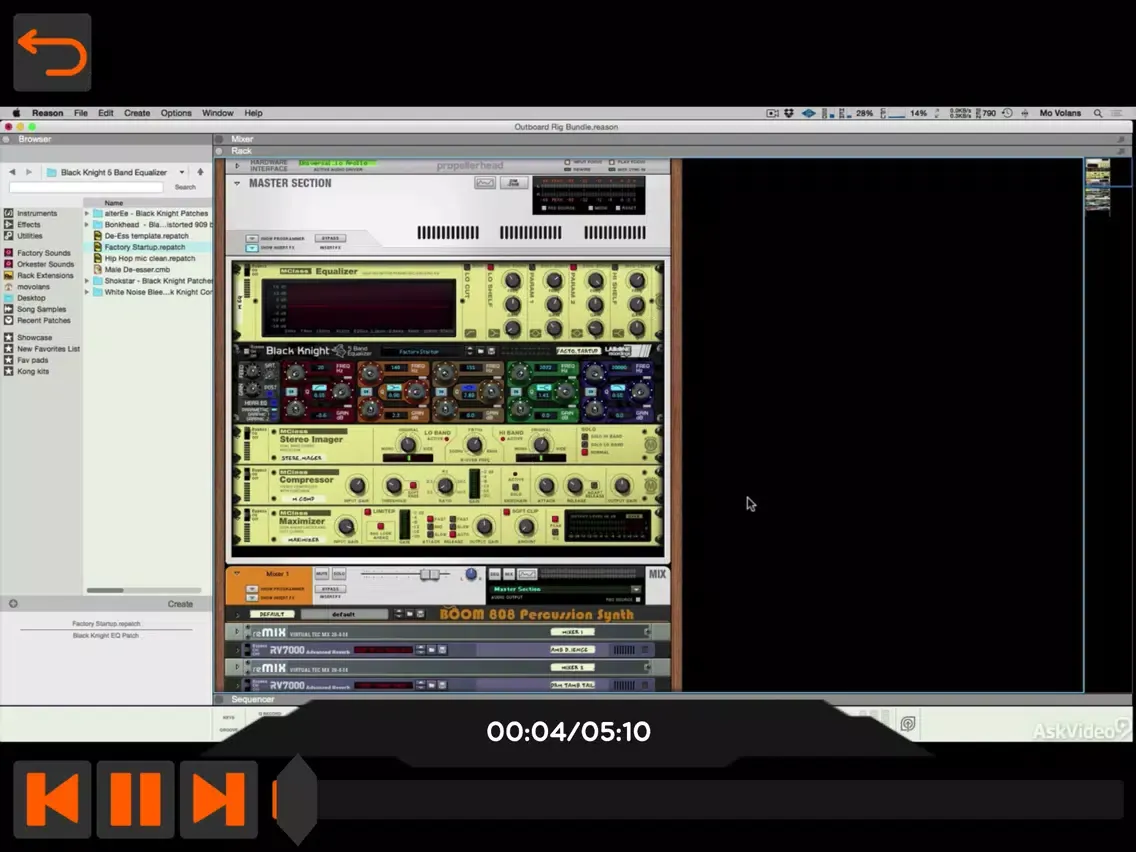Viewport: 1136px width, 852px height.
Task: Open Factory Sounds location
Action: tap(43, 253)
